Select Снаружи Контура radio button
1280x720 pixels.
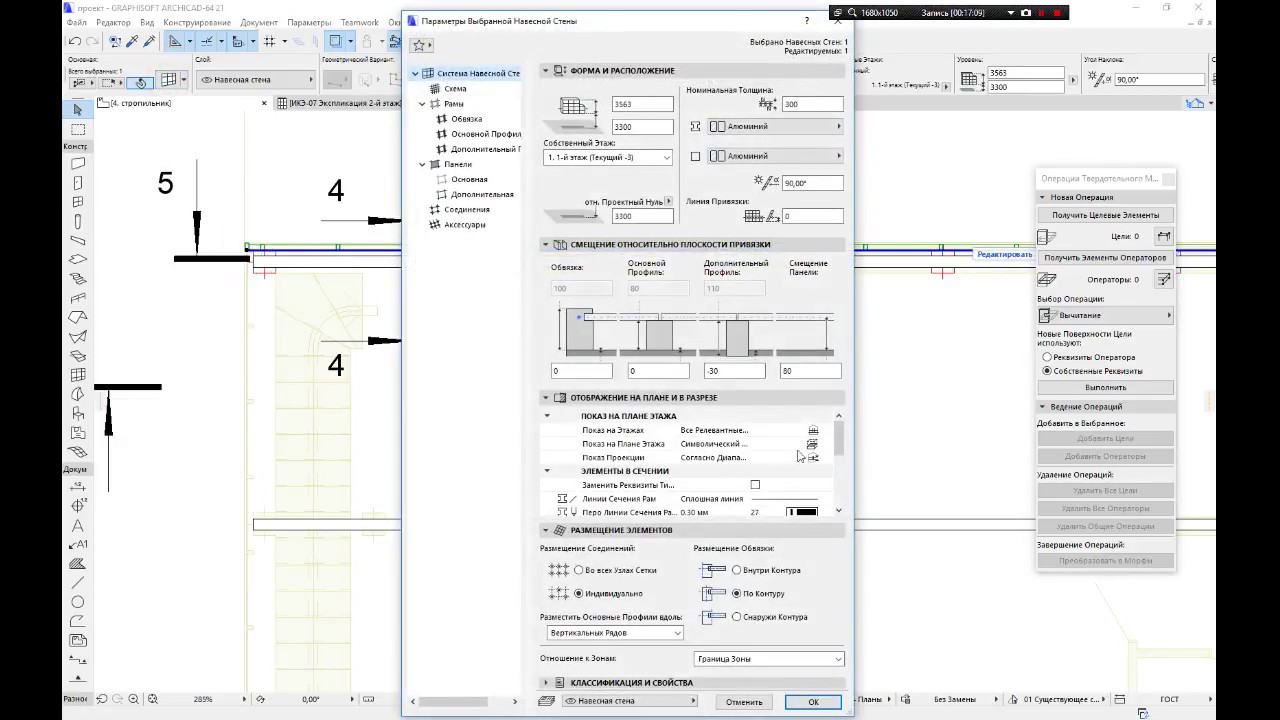(737, 617)
